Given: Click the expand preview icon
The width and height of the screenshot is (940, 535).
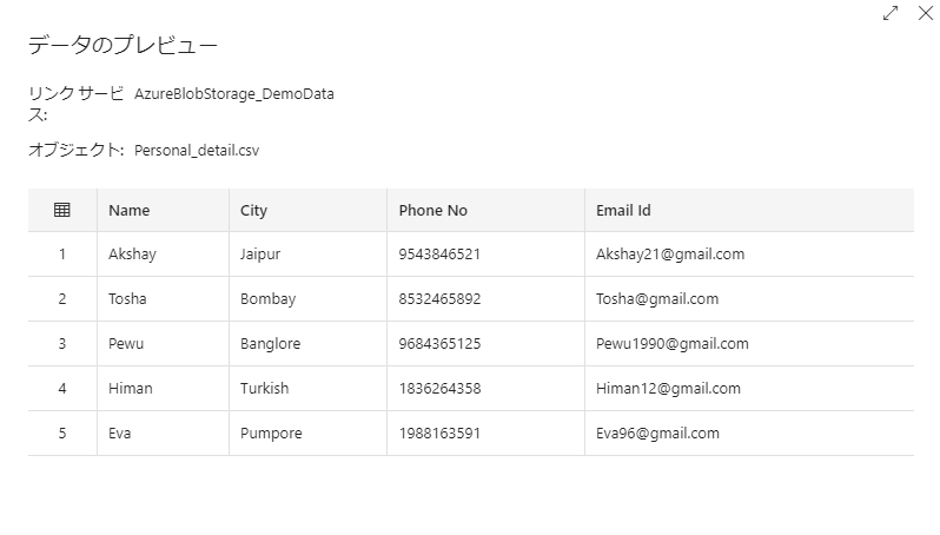Looking at the screenshot, I should coord(889,13).
